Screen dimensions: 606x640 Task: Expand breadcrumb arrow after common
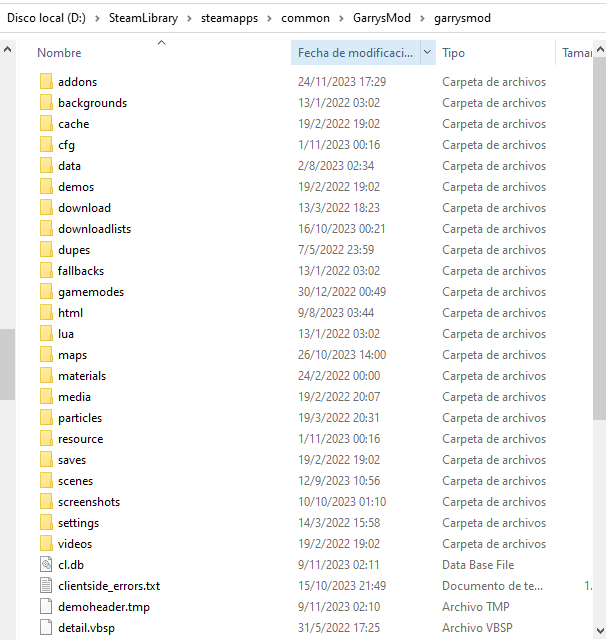[x=341, y=18]
